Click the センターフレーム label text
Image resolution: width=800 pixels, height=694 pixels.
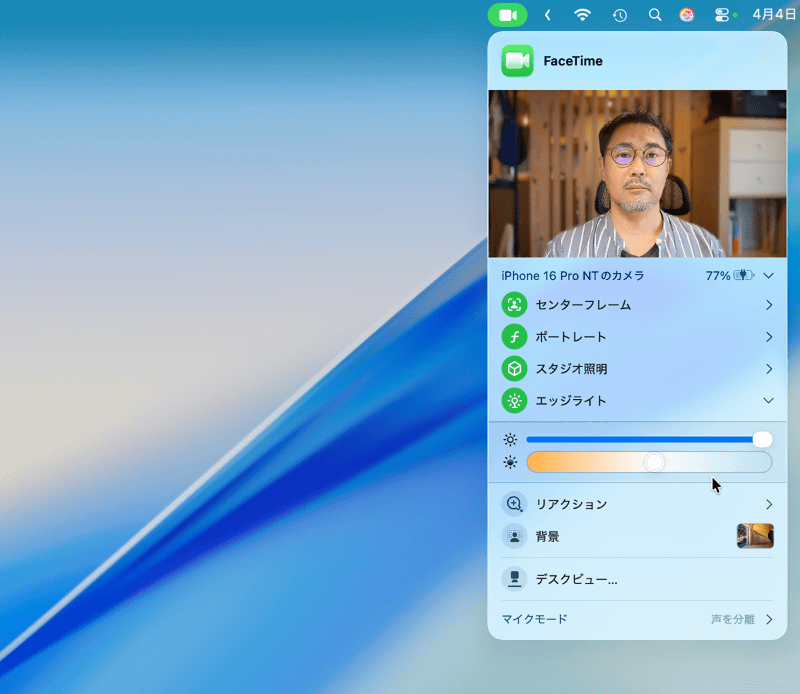[583, 305]
